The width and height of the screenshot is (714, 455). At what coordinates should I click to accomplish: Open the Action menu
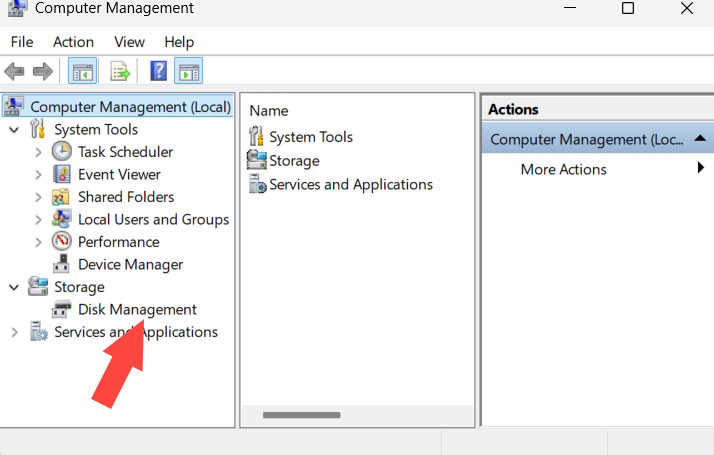click(x=73, y=42)
